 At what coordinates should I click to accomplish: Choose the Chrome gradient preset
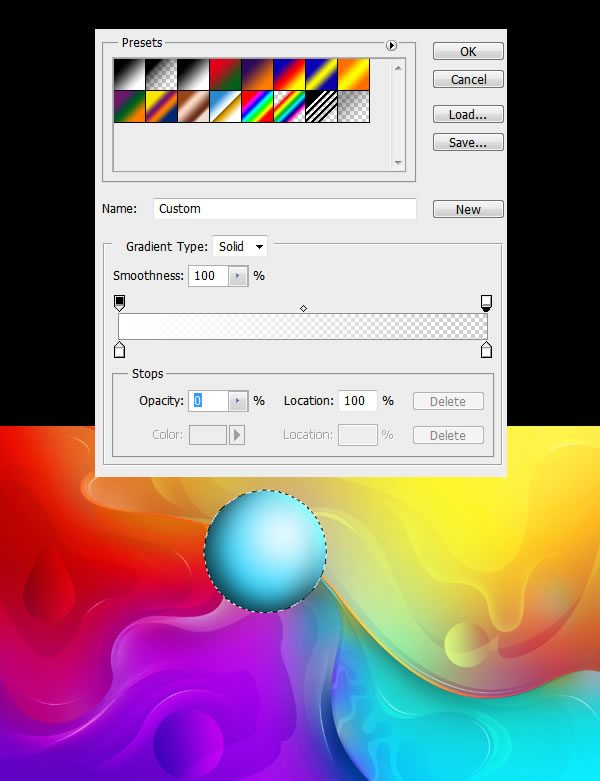point(225,106)
